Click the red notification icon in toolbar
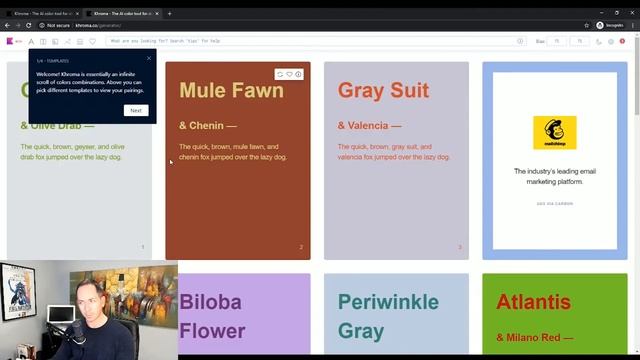 point(622,41)
